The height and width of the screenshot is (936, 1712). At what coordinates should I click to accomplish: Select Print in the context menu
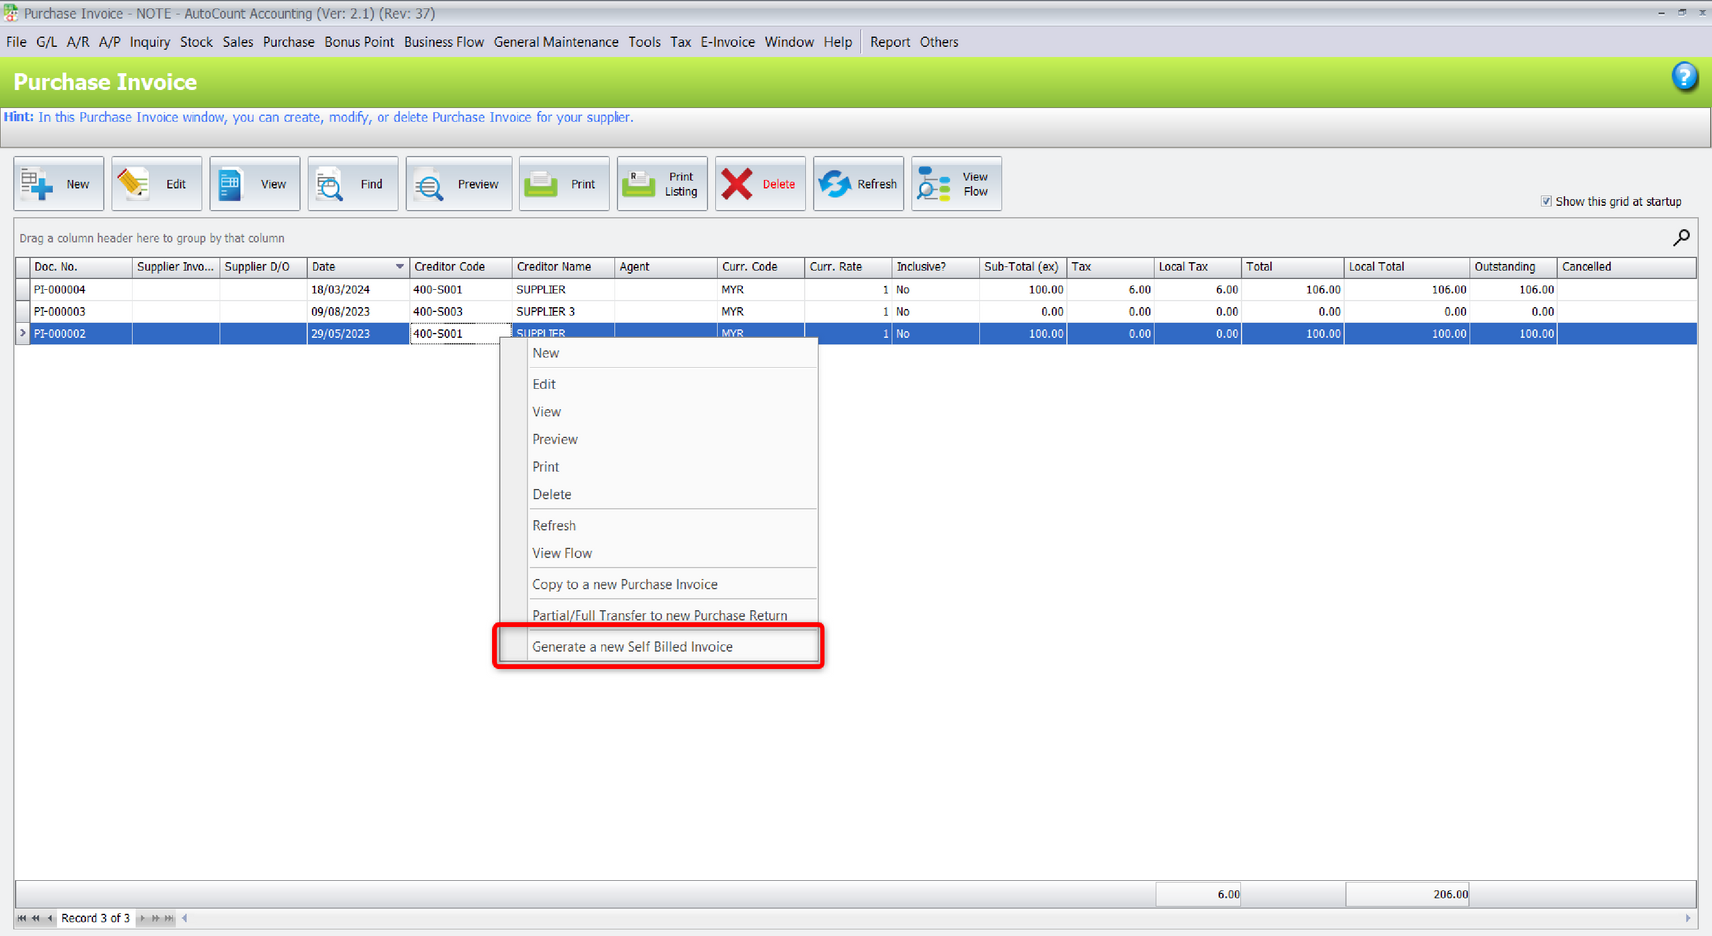click(658, 467)
